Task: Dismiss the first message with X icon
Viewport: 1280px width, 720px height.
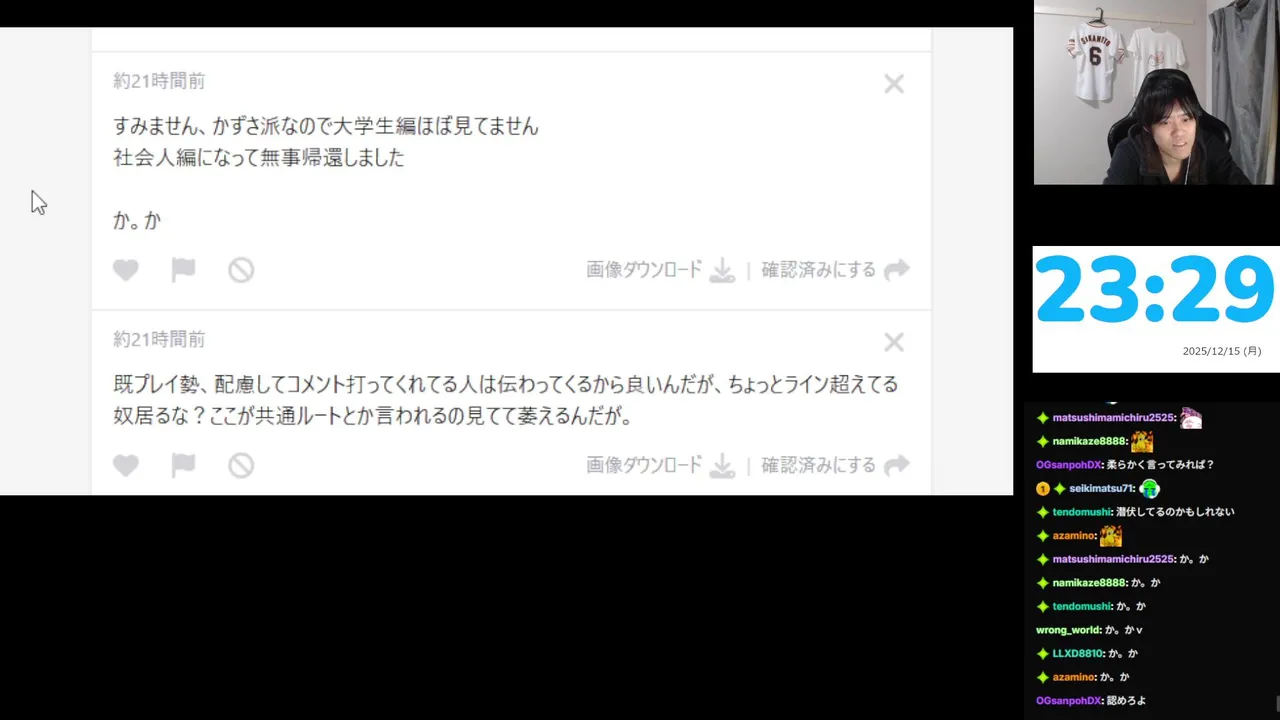Action: (x=894, y=84)
